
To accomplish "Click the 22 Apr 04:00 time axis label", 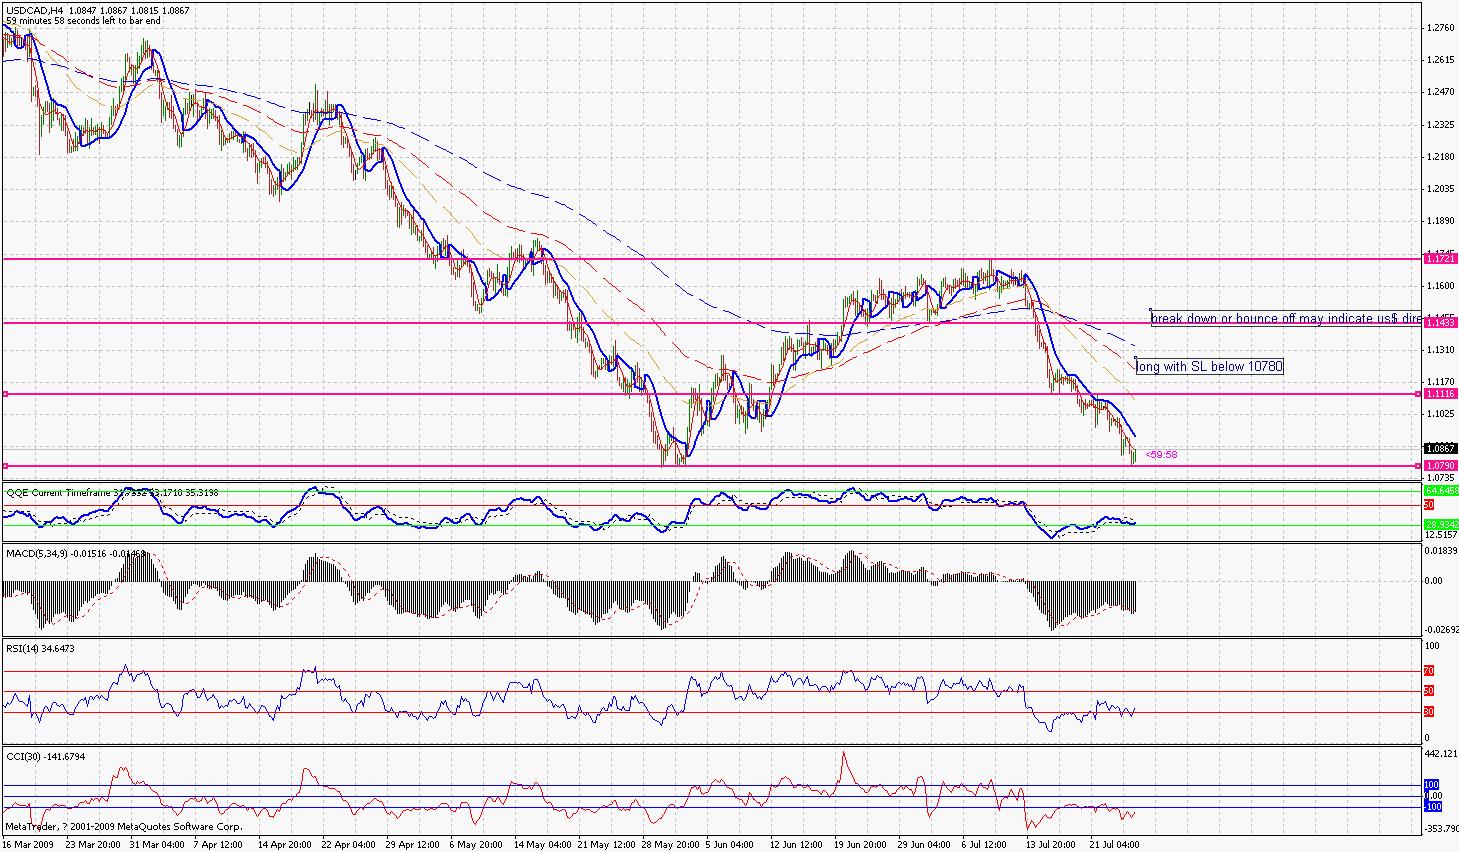I will [x=349, y=845].
